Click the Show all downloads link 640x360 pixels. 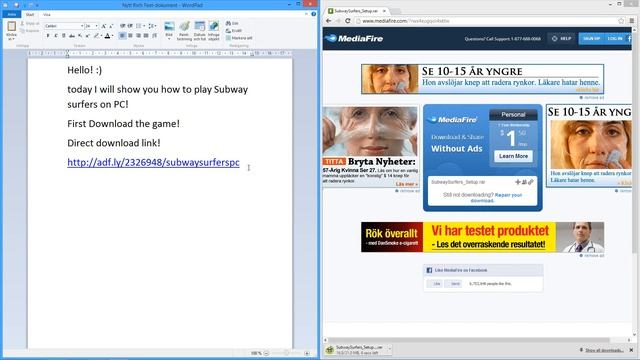click(x=604, y=350)
